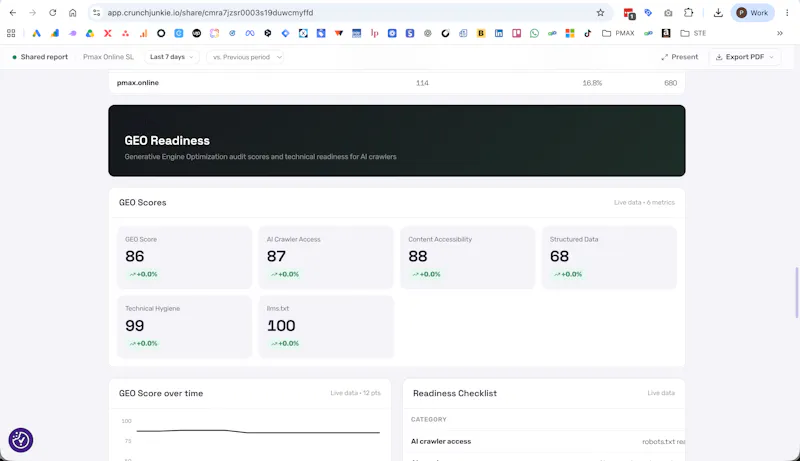Open the red calendar extension with badge

(x=629, y=13)
